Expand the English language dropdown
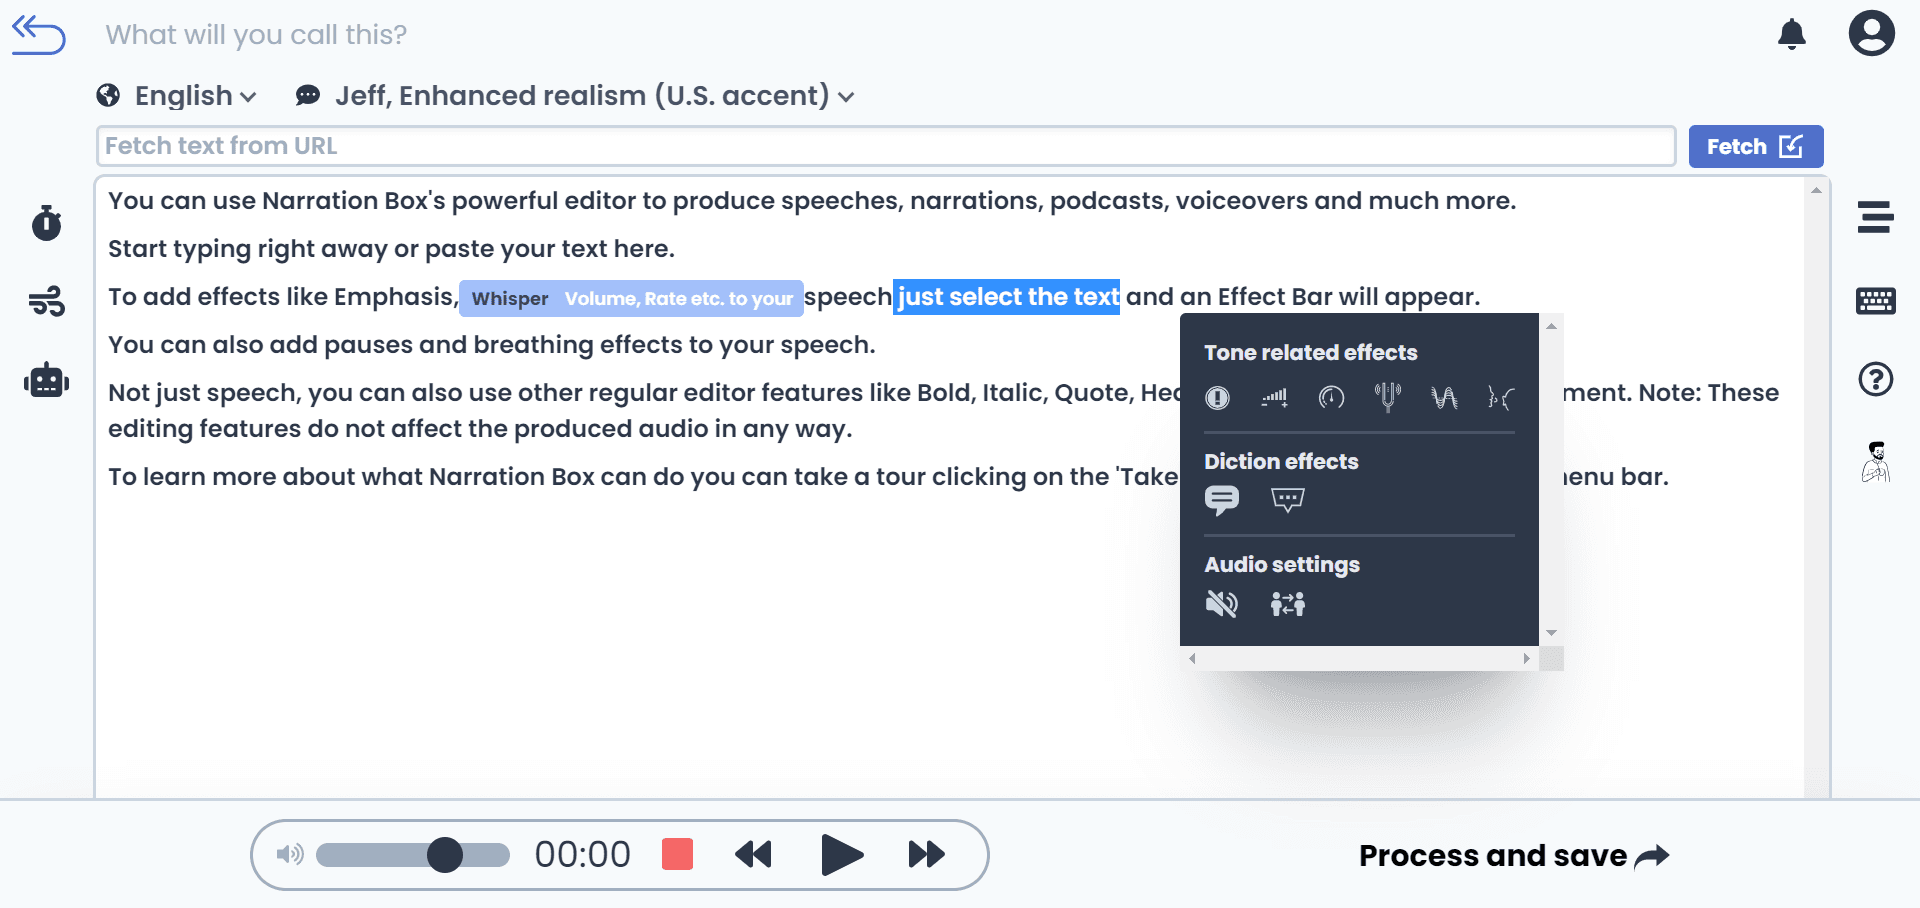1920x908 pixels. (x=195, y=96)
